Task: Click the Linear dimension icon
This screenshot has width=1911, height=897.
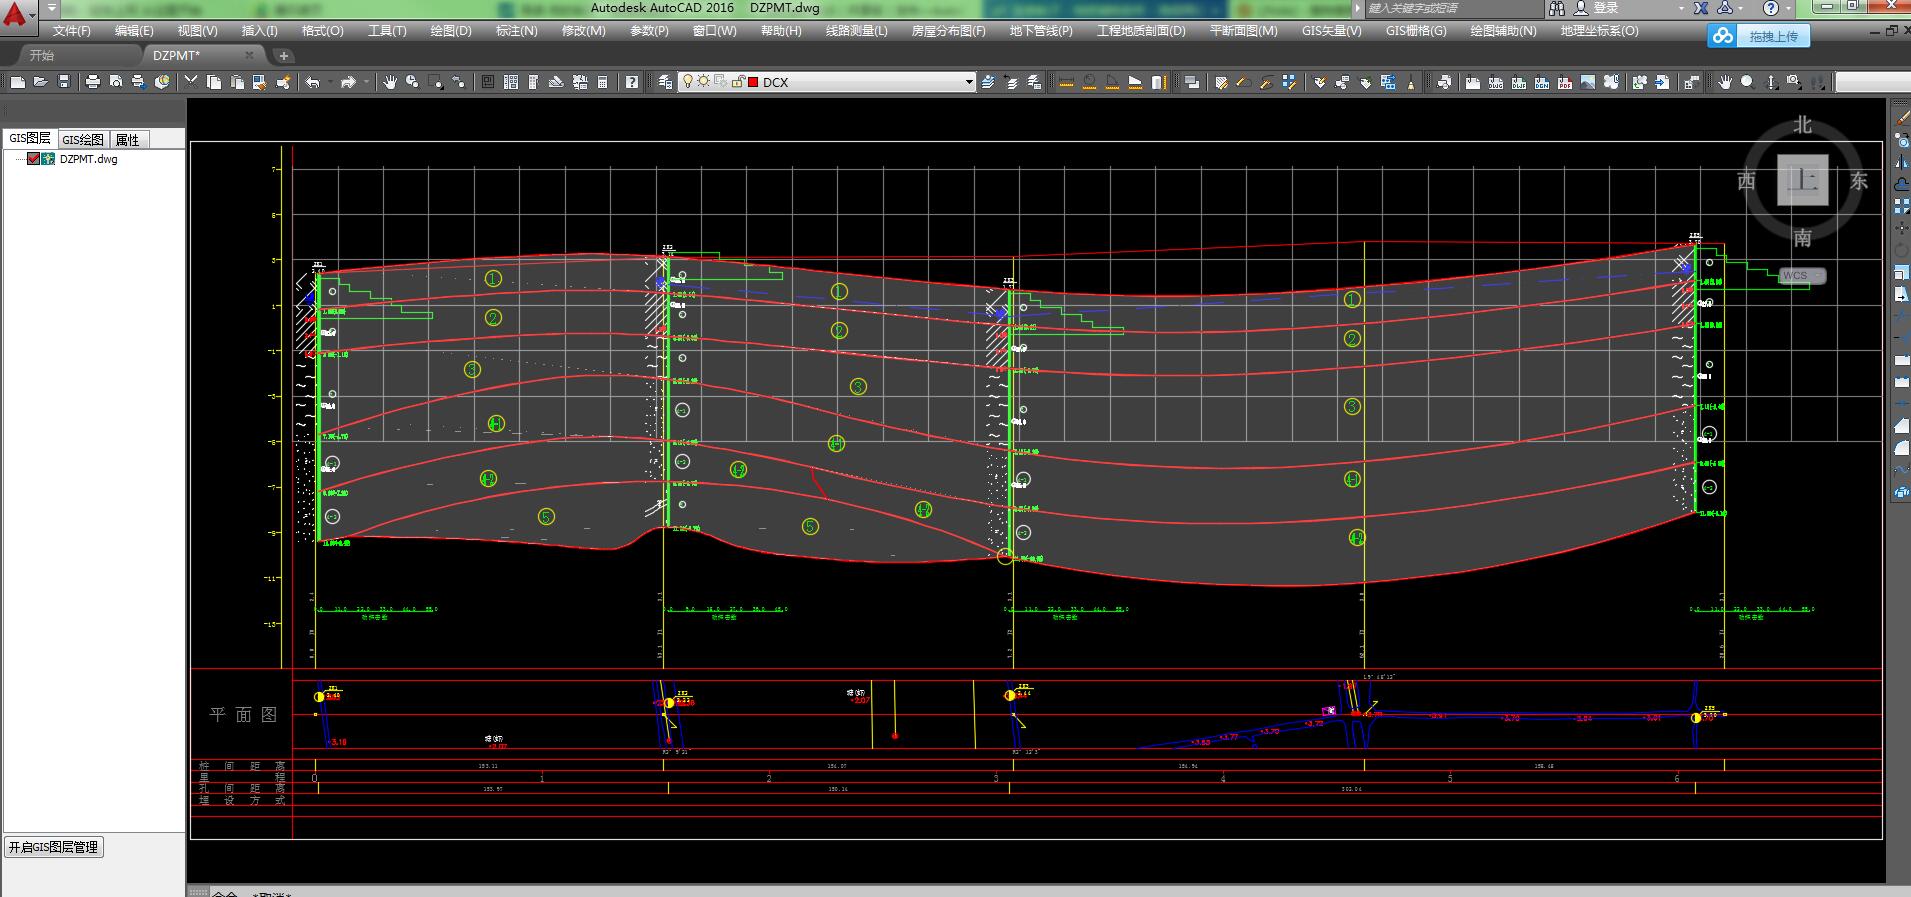Action: click(x=1066, y=82)
